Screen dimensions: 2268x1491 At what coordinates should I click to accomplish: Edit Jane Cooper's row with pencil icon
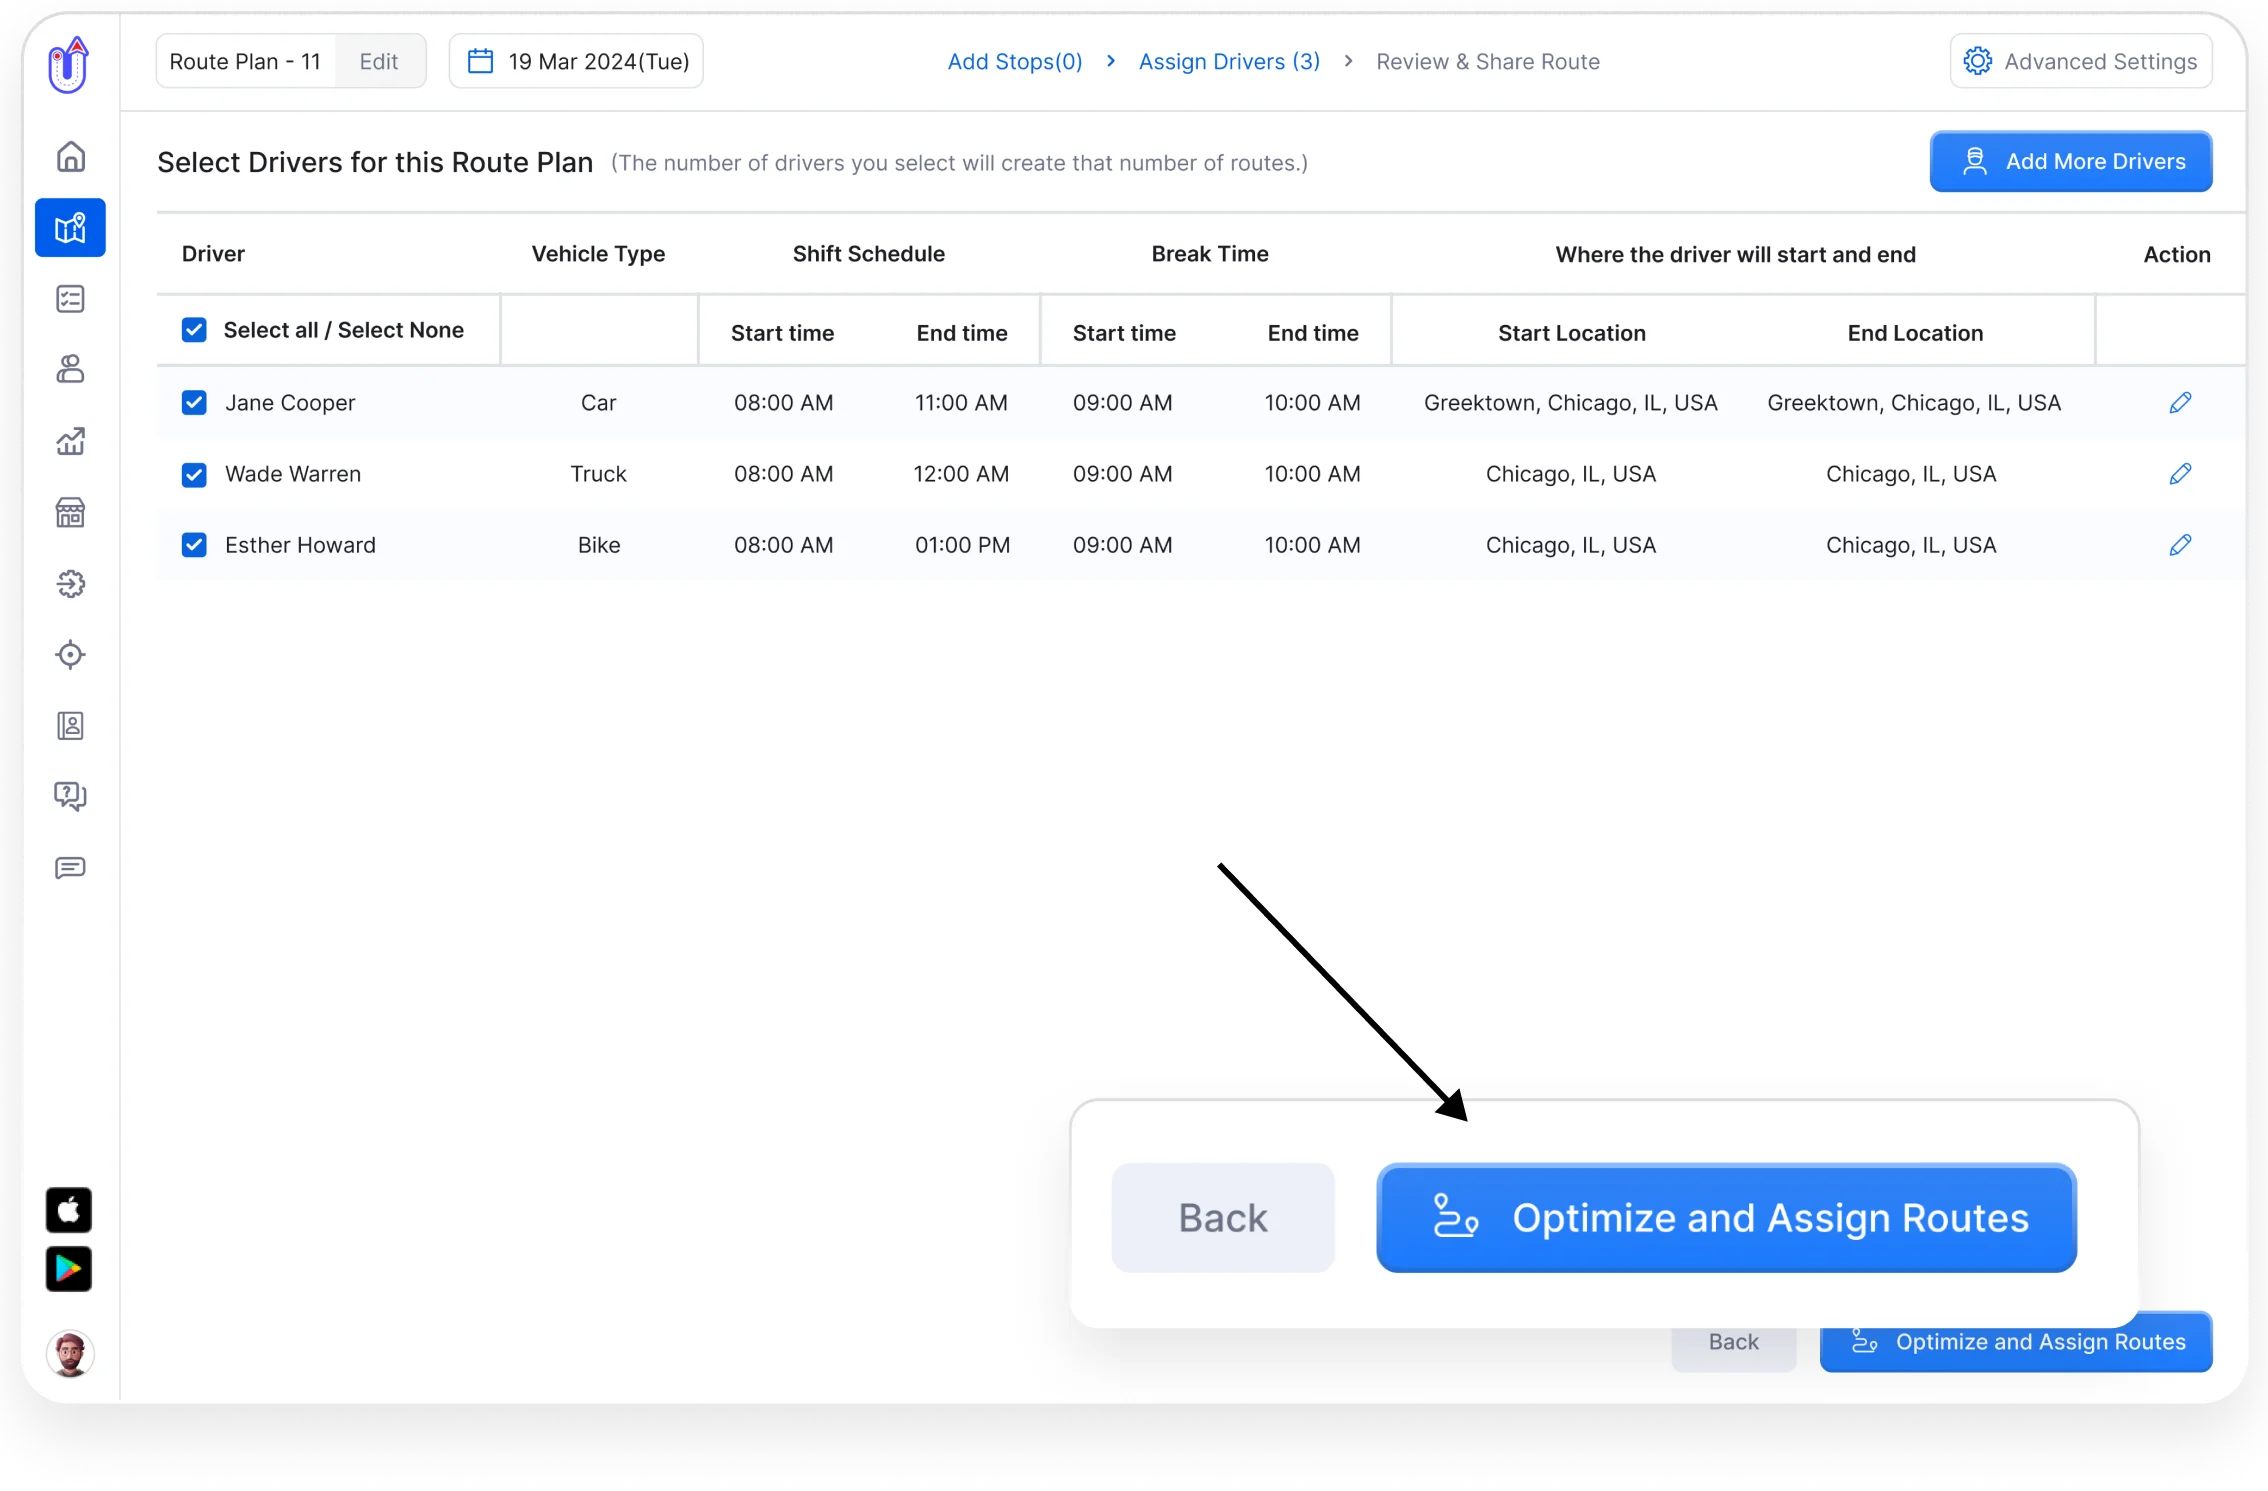(2180, 403)
